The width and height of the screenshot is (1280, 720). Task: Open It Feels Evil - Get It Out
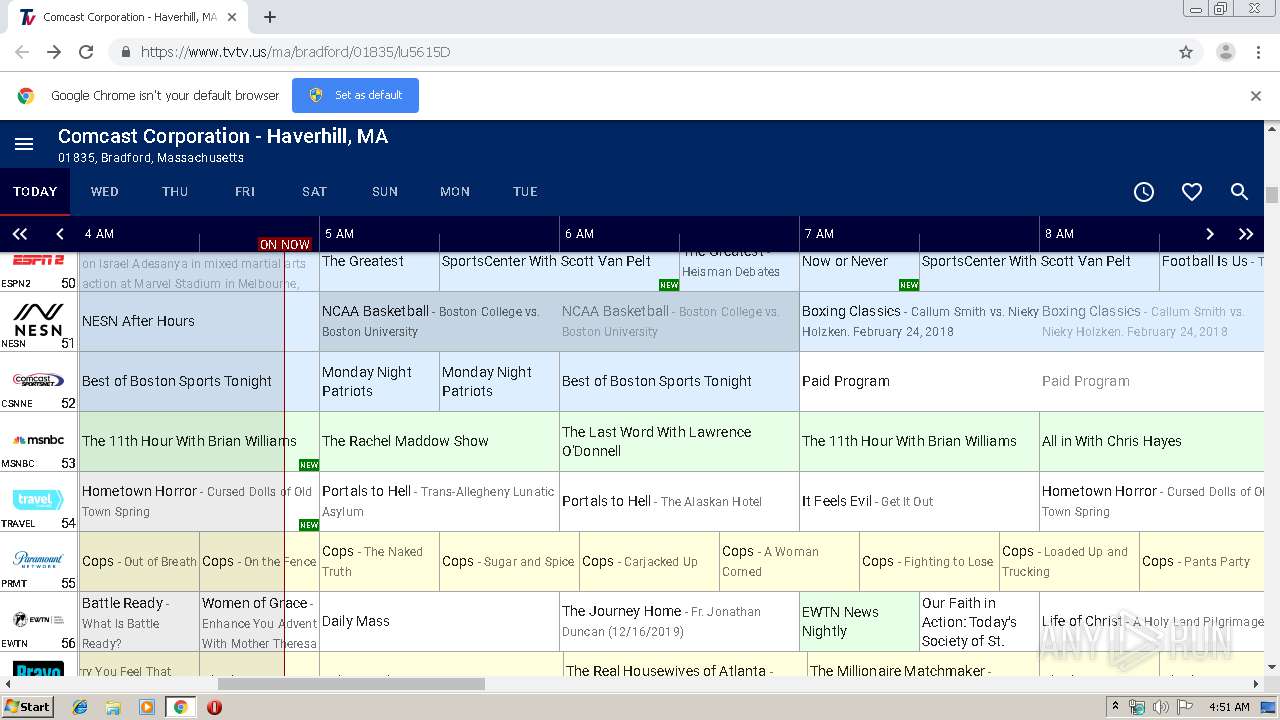tap(919, 501)
